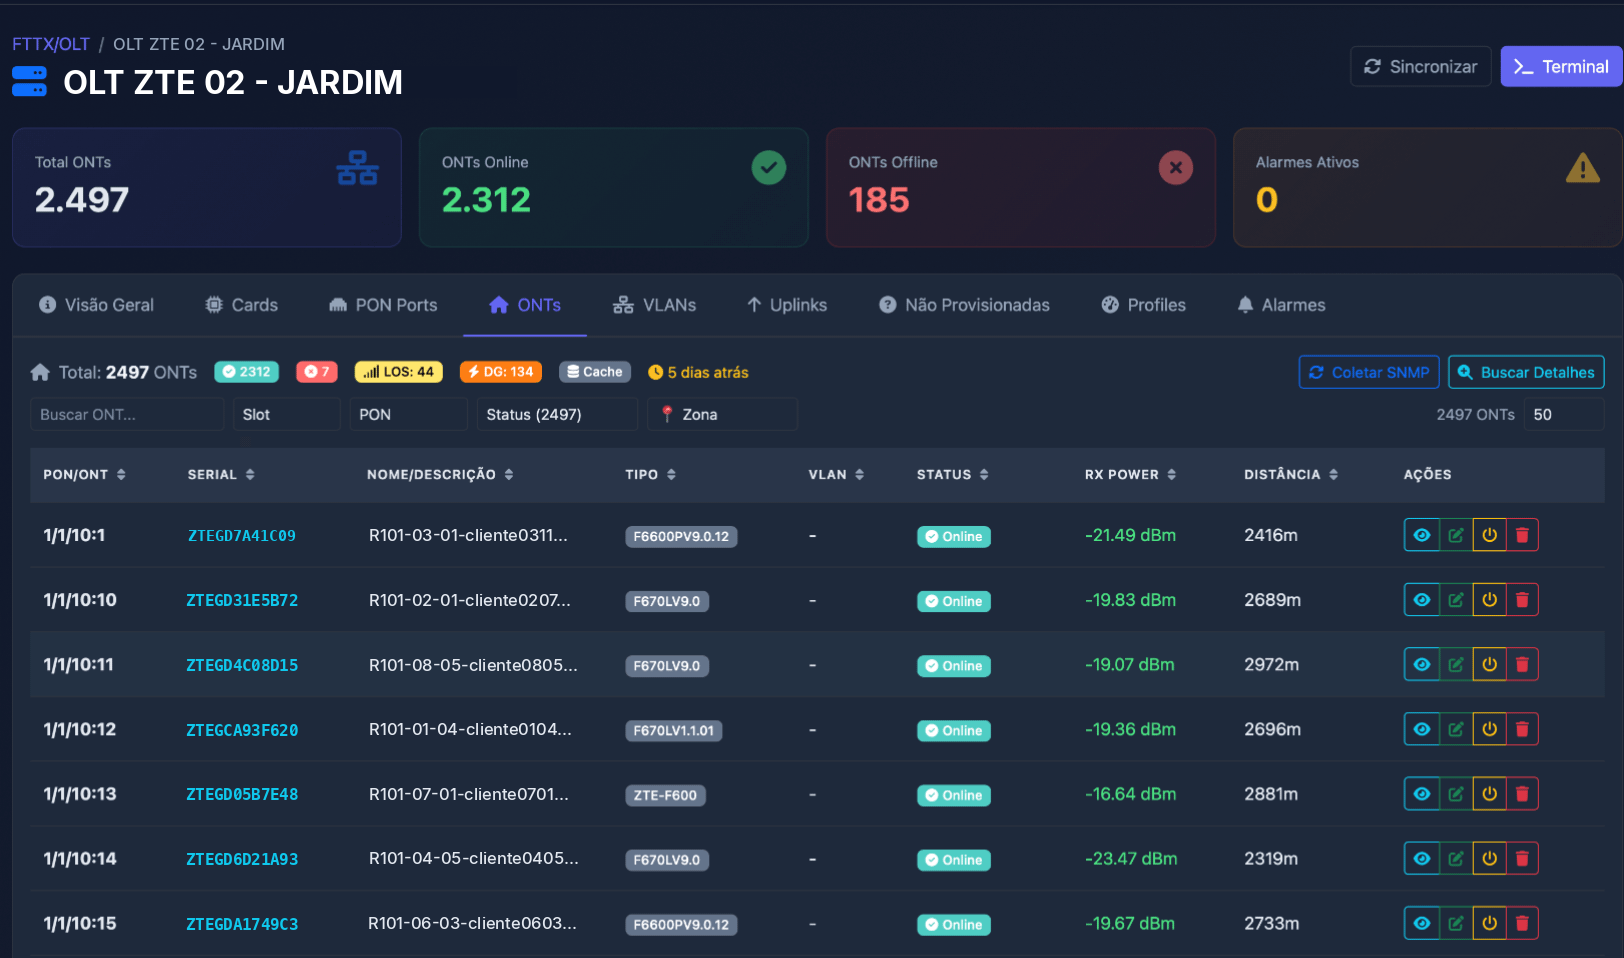This screenshot has width=1624, height=958.
Task: View details of ONT 1/1/10:1 (eye icon)
Action: pos(1421,535)
